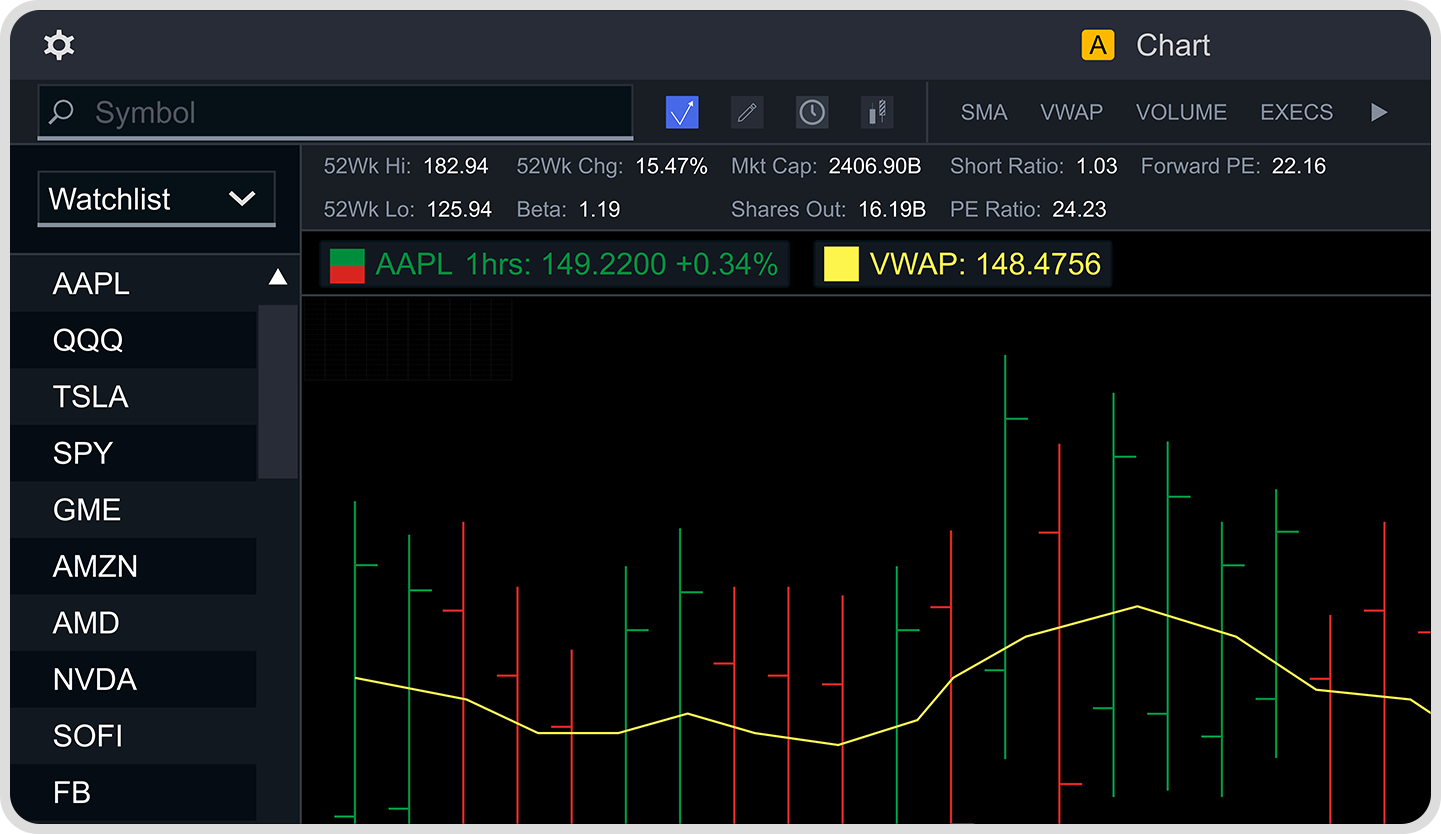Select the trend line chart tool
The height and width of the screenshot is (834, 1441).
(x=682, y=112)
